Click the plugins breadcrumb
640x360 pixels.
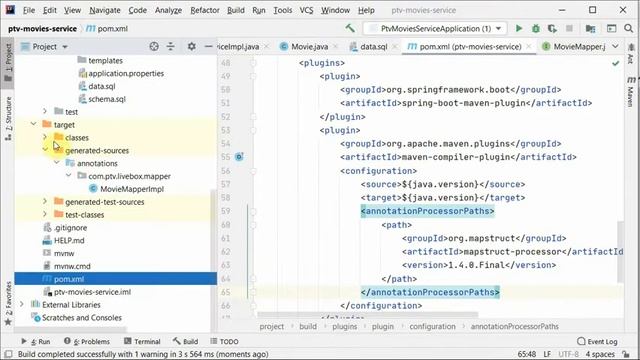coord(344,327)
